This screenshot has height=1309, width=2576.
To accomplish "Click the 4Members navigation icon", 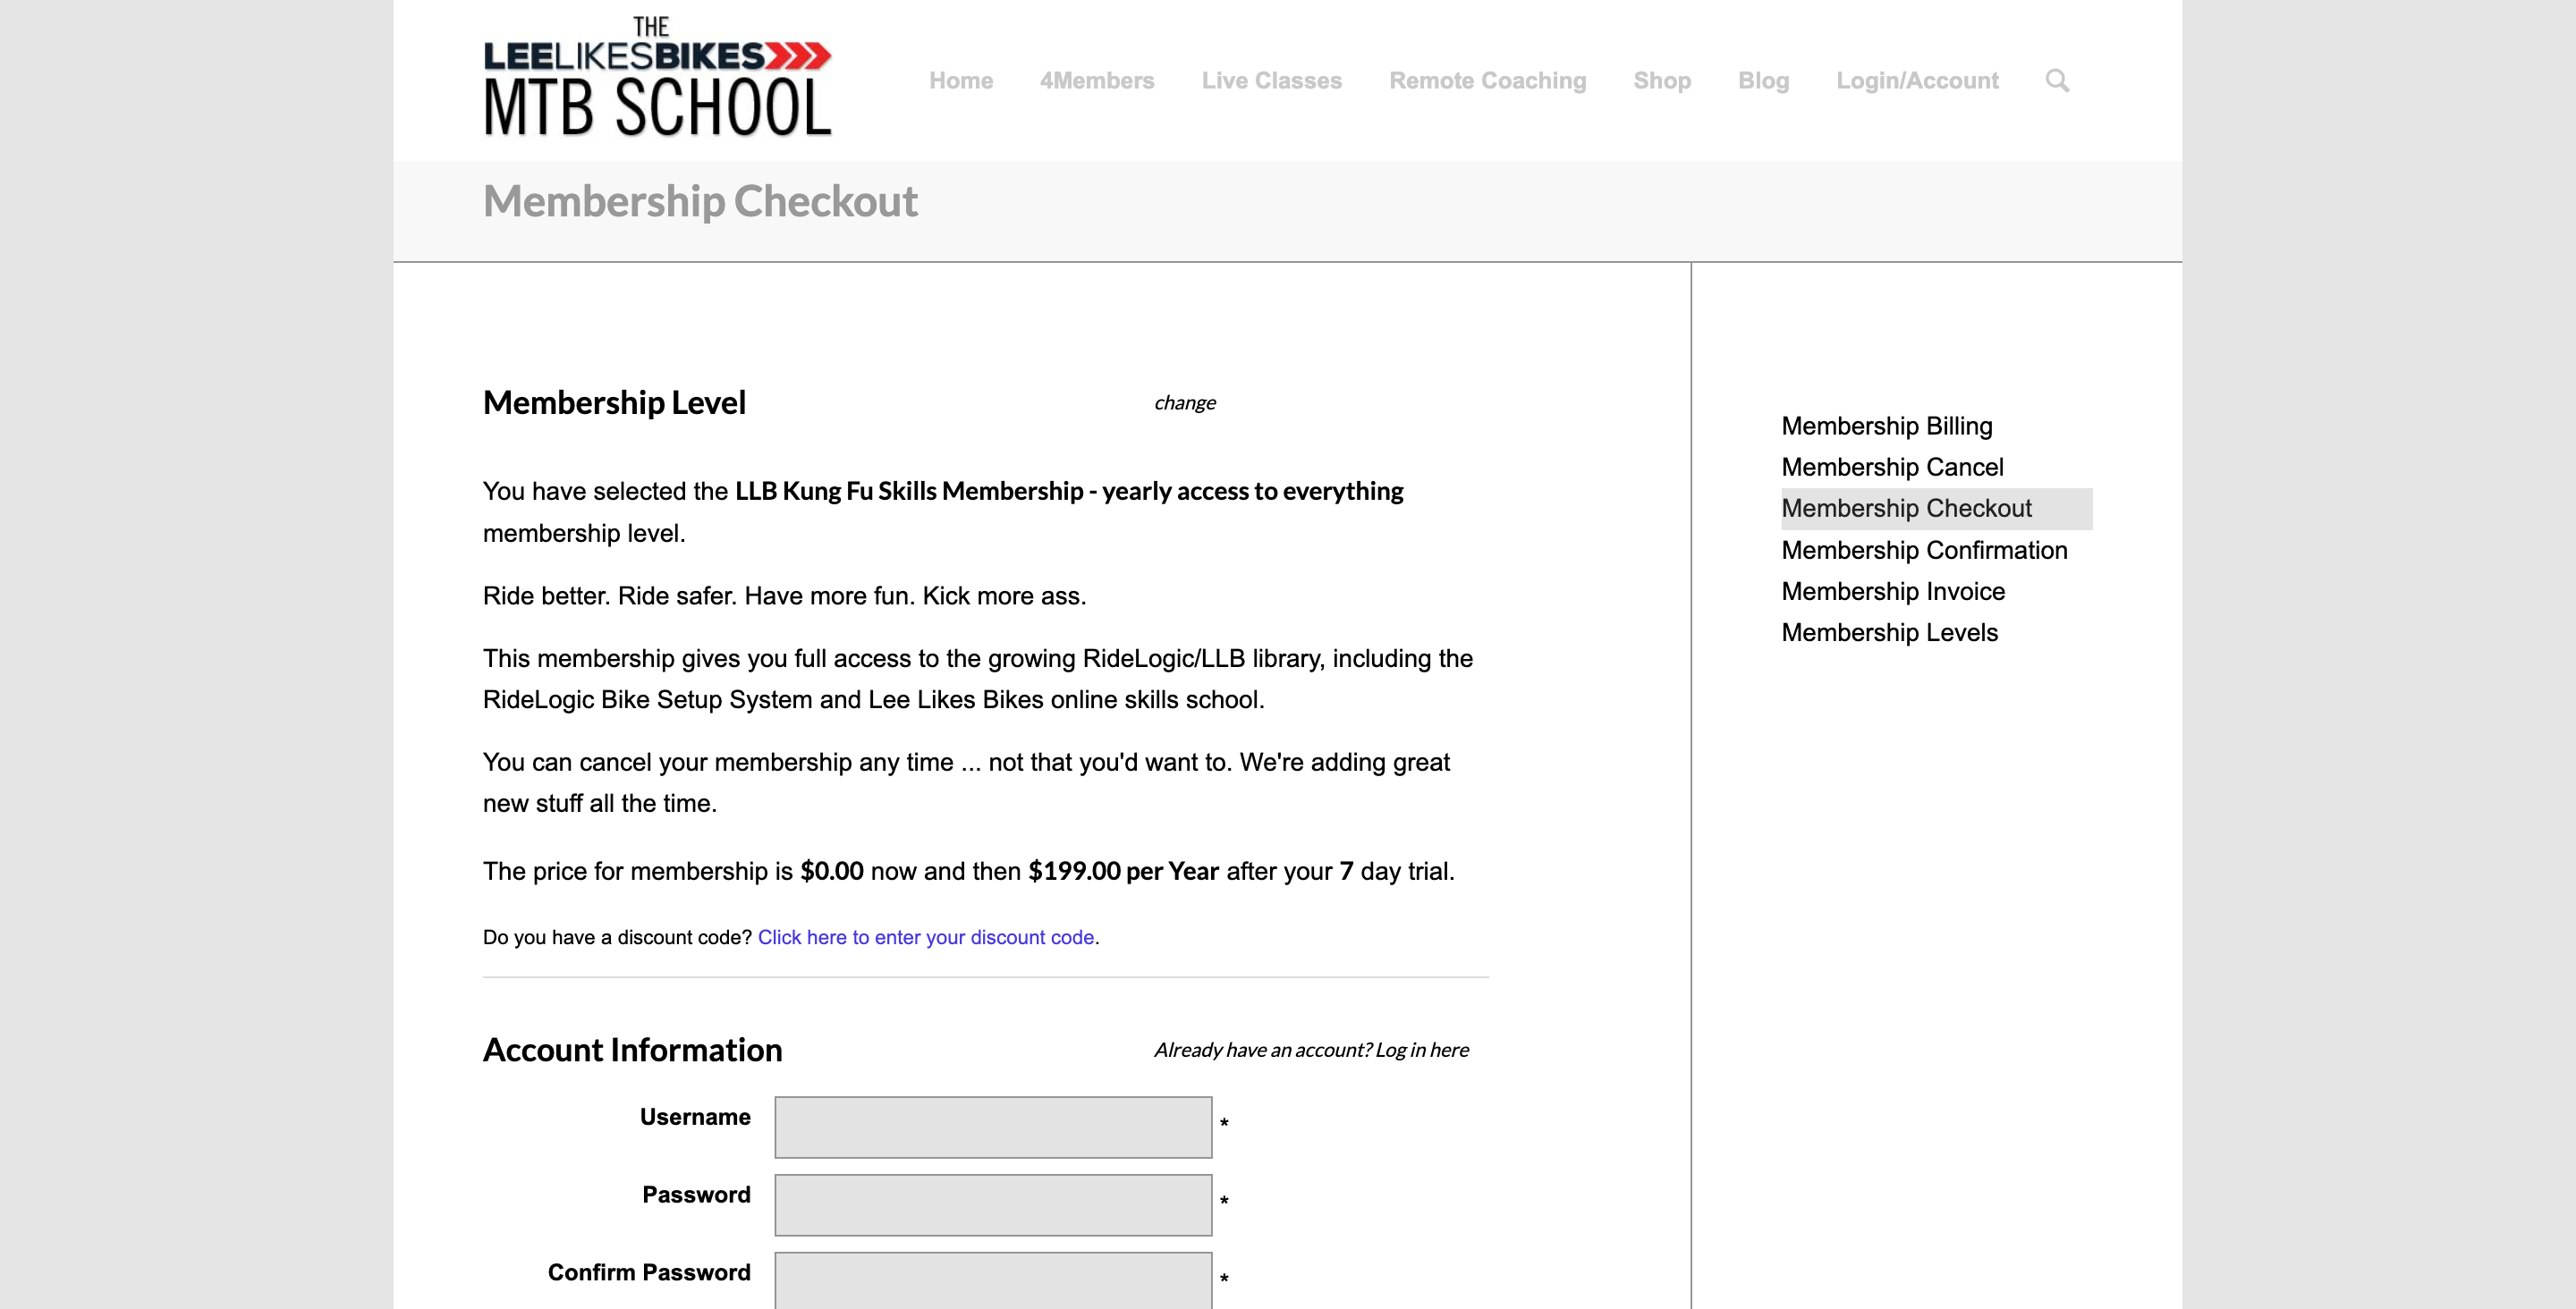I will click(x=1097, y=80).
